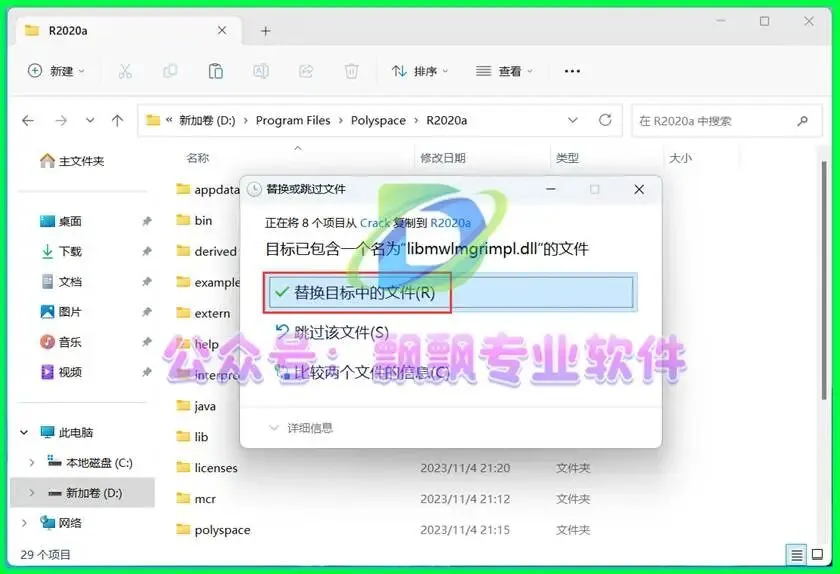This screenshot has width=840, height=574.
Task: Unpin Documents (文档) pin icon
Action: pyautogui.click(x=146, y=282)
